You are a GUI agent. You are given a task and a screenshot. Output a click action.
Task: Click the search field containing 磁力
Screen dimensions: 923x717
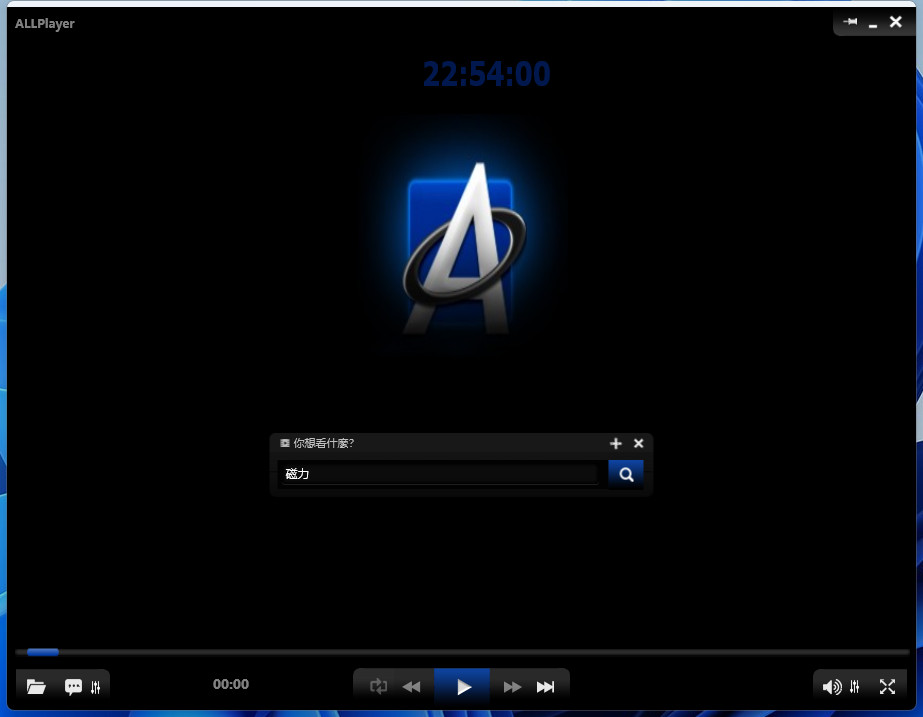point(439,474)
